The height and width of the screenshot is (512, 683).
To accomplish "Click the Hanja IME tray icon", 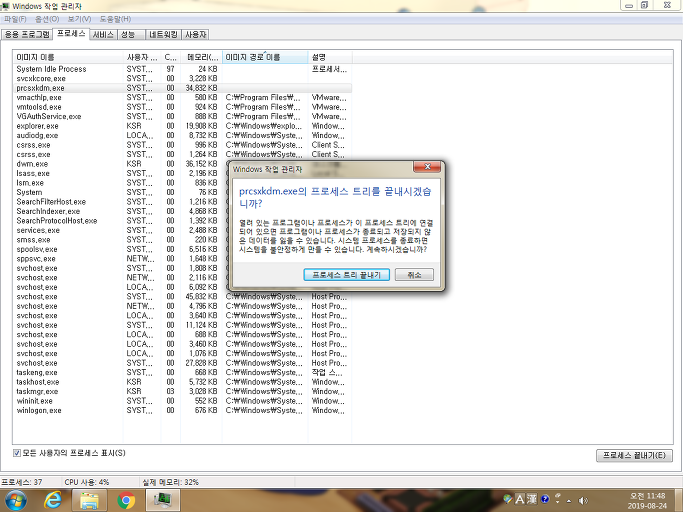I will (x=532, y=499).
